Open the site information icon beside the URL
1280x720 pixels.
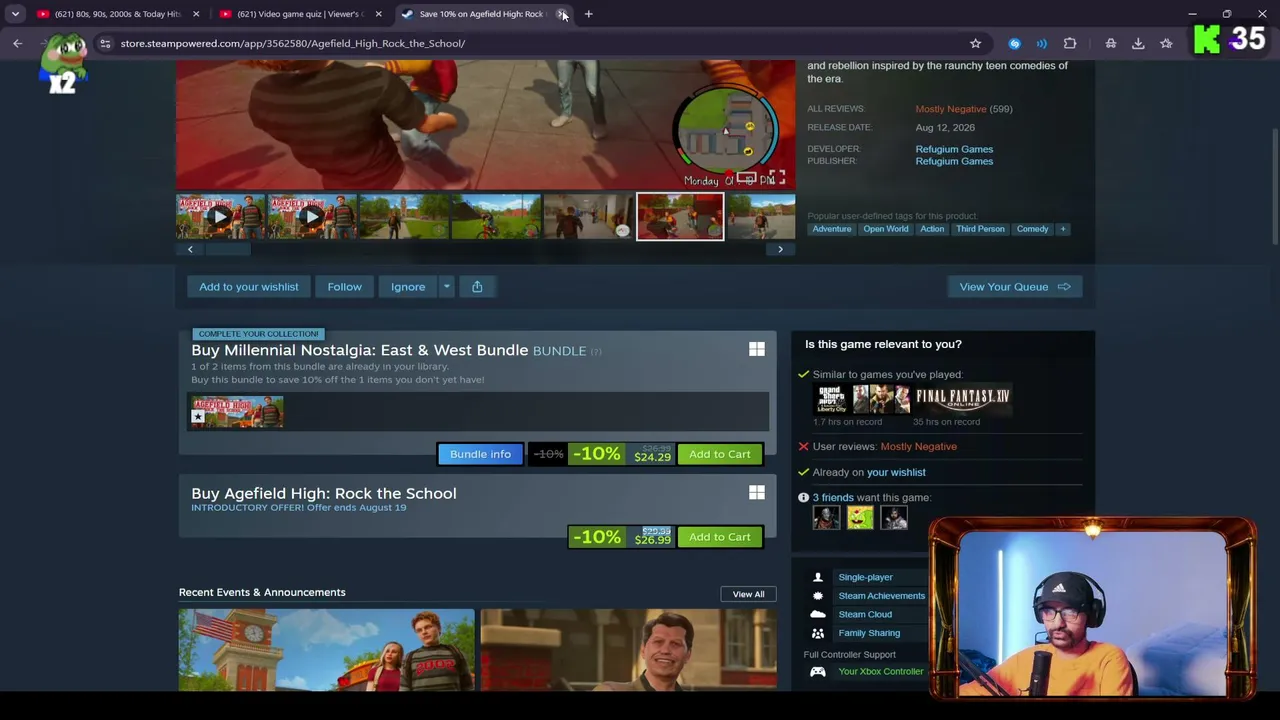point(105,43)
